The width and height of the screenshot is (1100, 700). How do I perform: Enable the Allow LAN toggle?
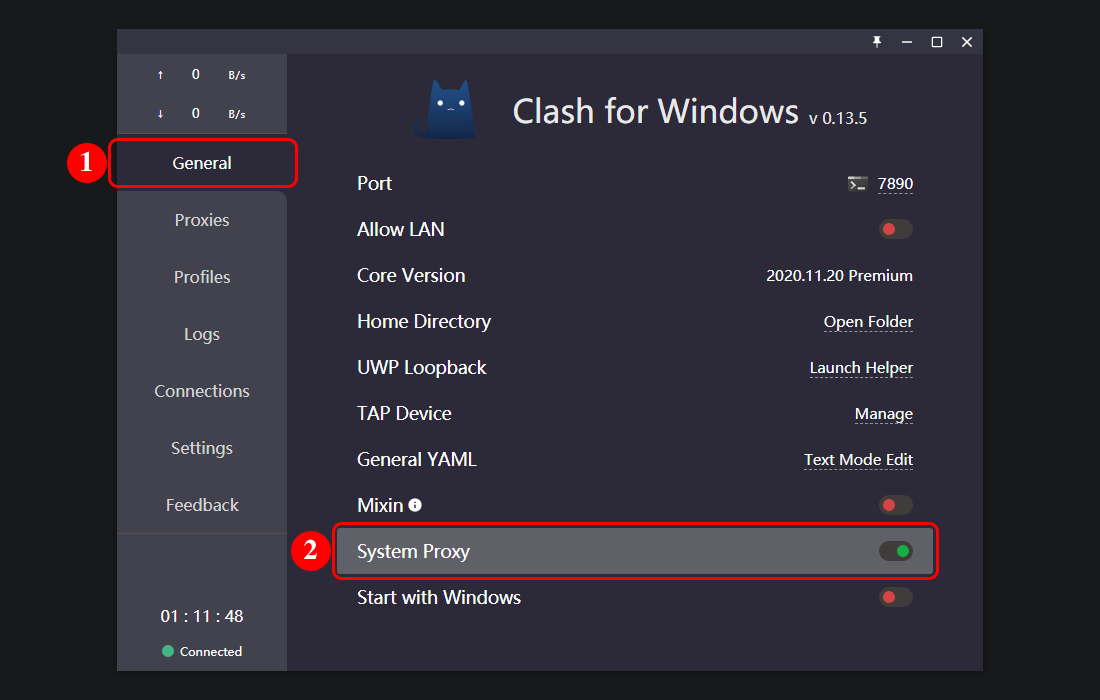[x=895, y=229]
